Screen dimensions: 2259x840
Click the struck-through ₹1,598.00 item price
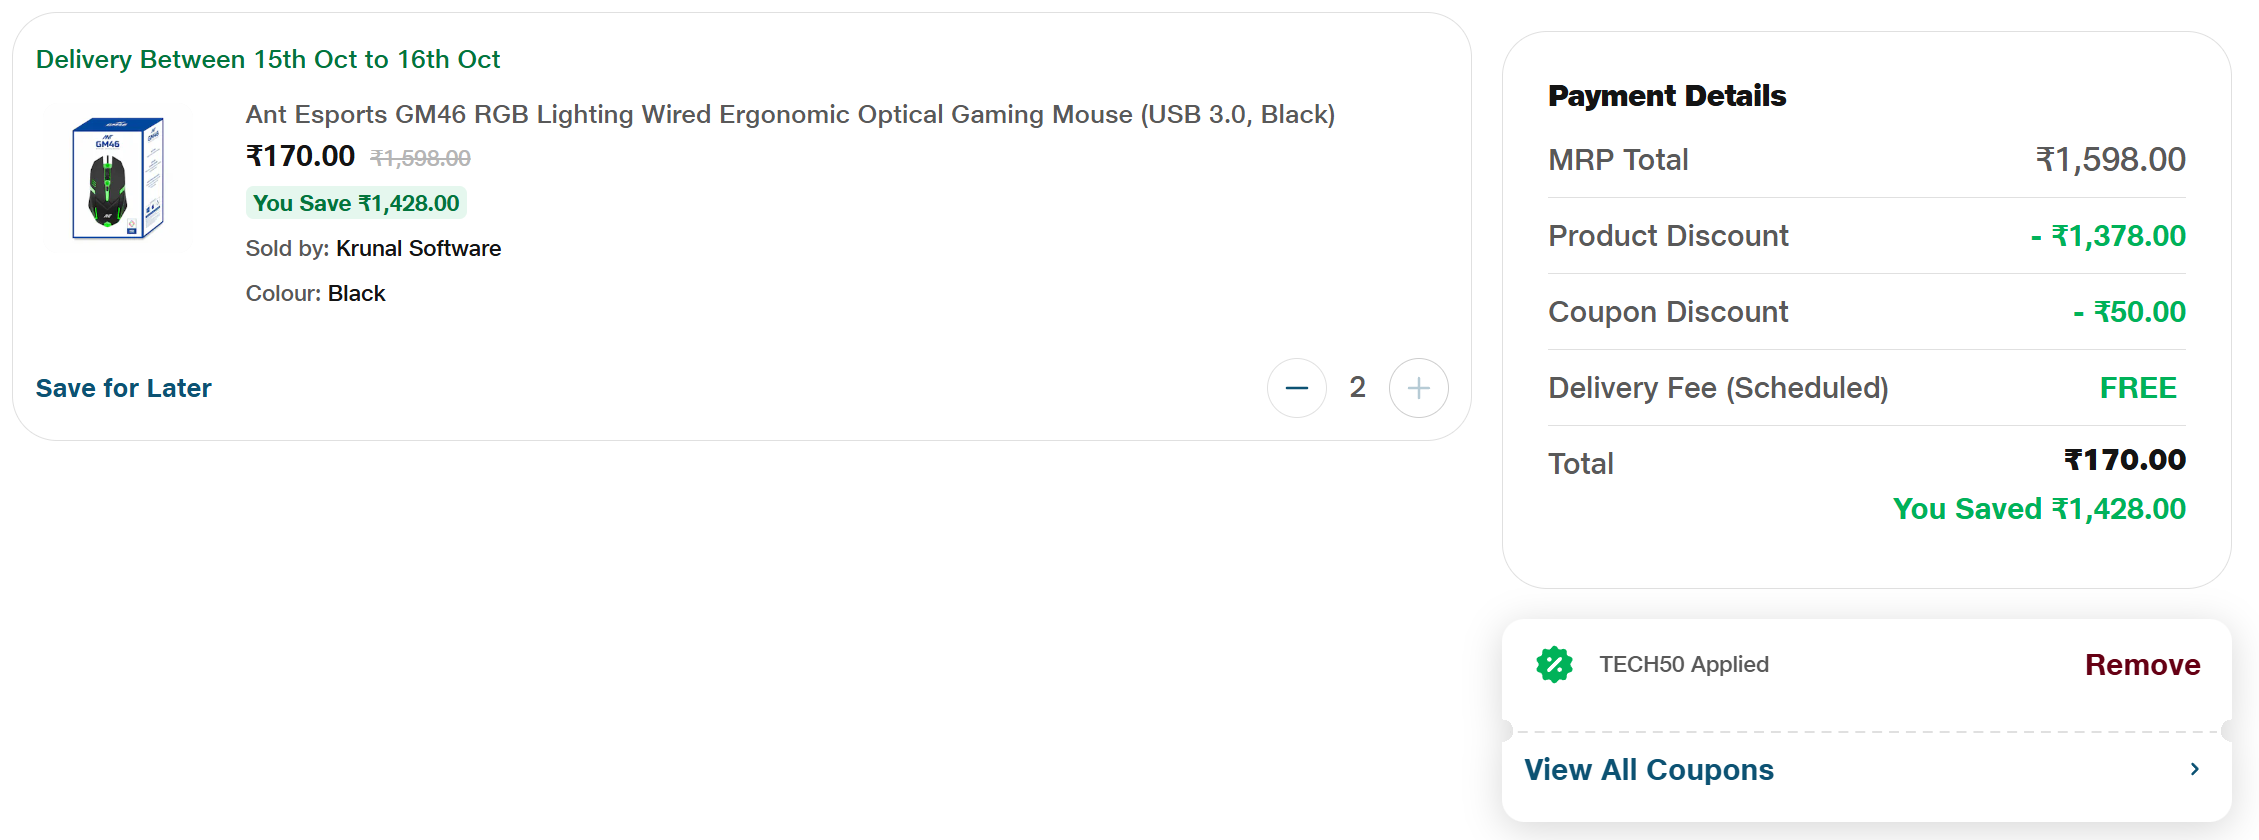pos(420,158)
